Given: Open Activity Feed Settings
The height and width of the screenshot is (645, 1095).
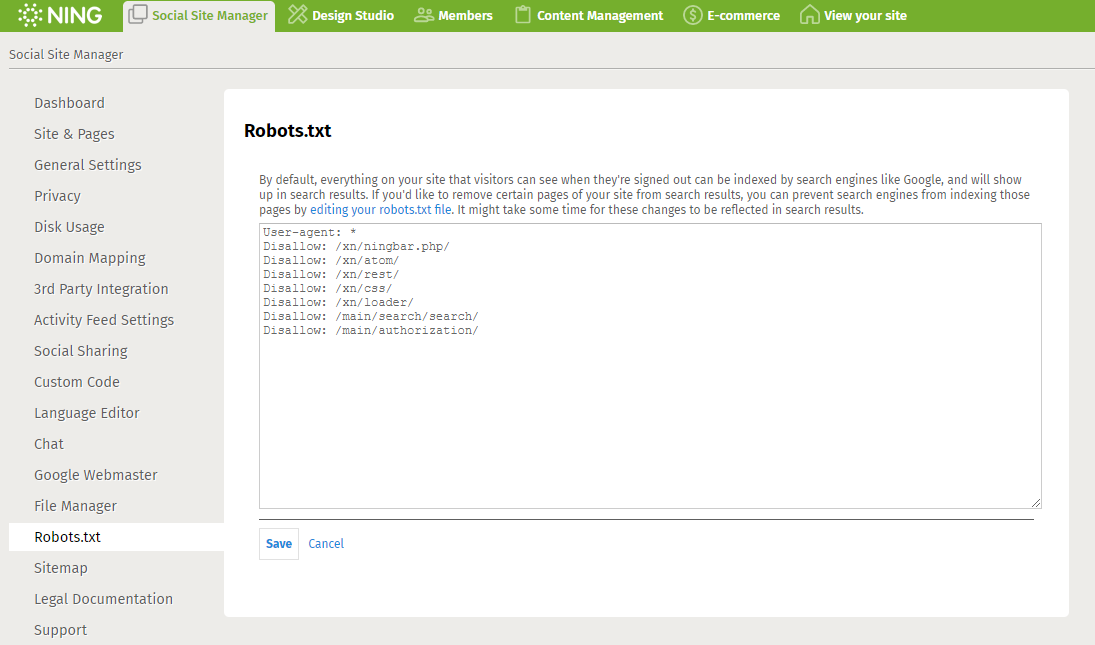Looking at the screenshot, I should (x=104, y=320).
